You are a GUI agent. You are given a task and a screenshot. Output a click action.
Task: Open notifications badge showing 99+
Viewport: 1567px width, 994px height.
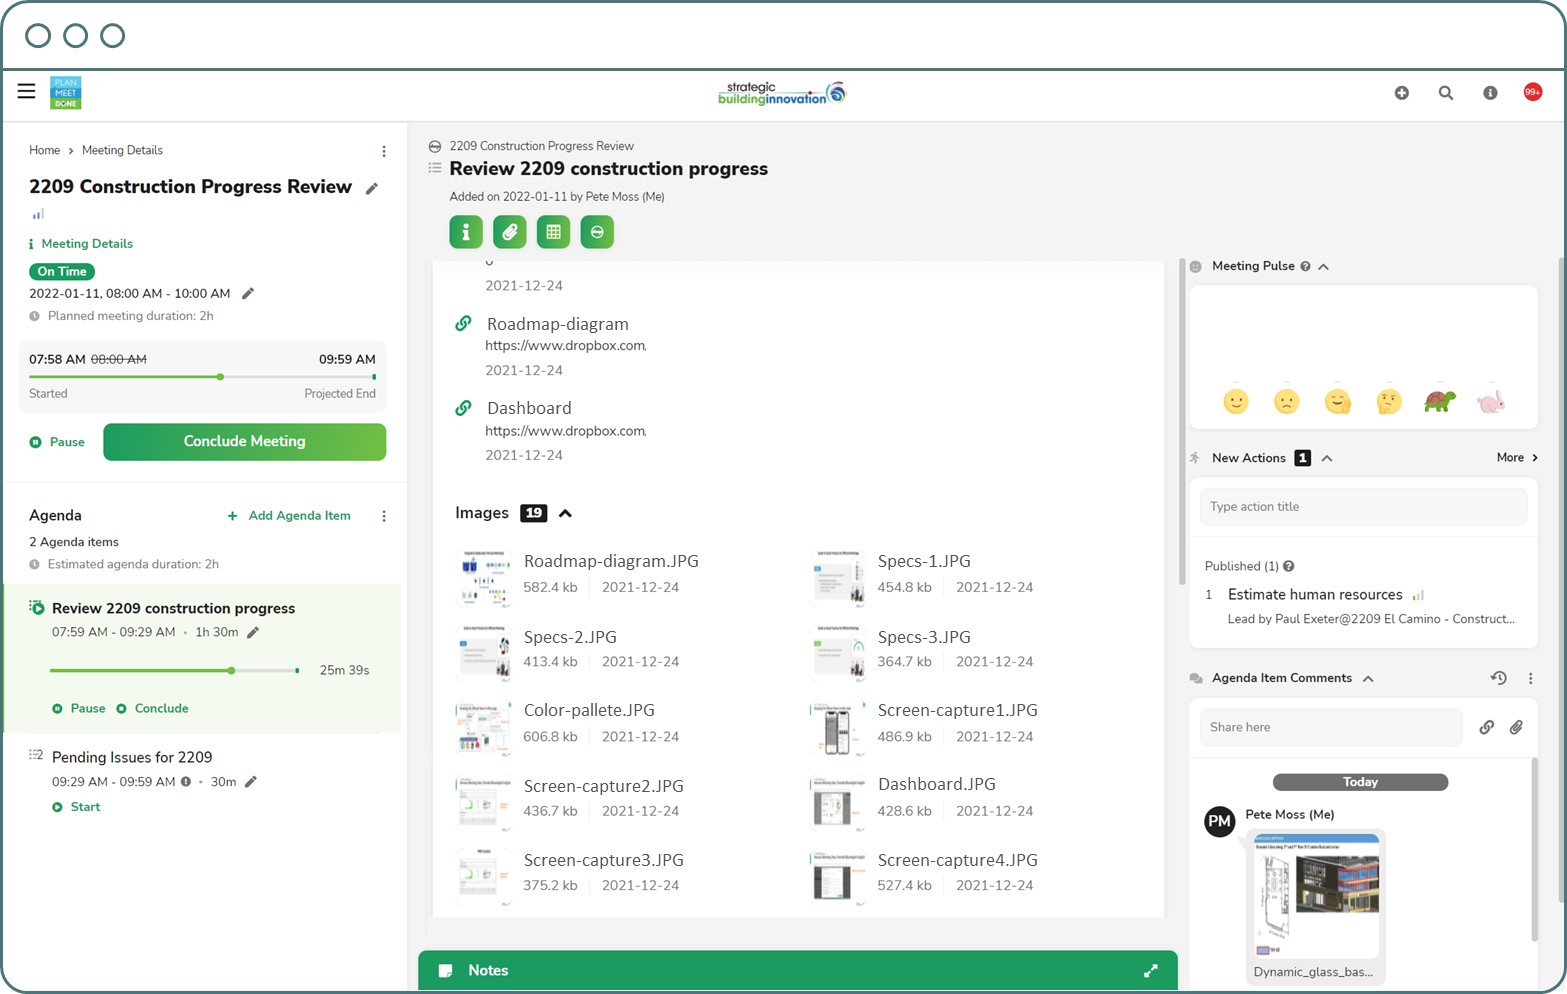[1532, 92]
